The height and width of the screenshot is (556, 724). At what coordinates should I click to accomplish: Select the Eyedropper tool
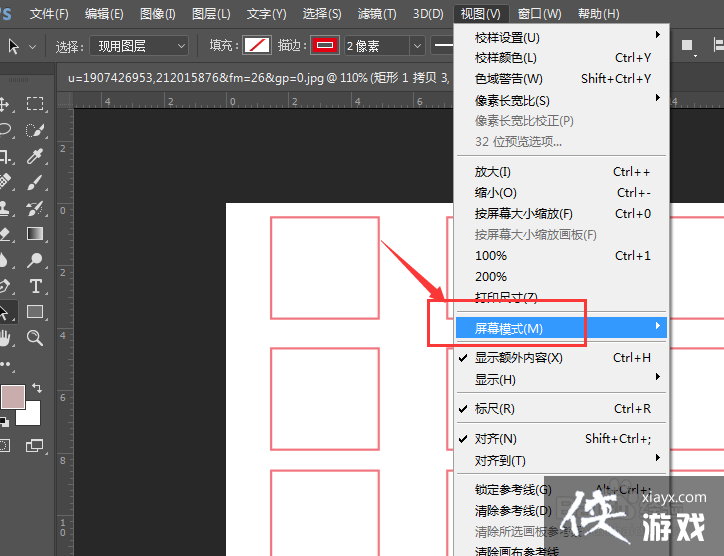tap(35, 156)
